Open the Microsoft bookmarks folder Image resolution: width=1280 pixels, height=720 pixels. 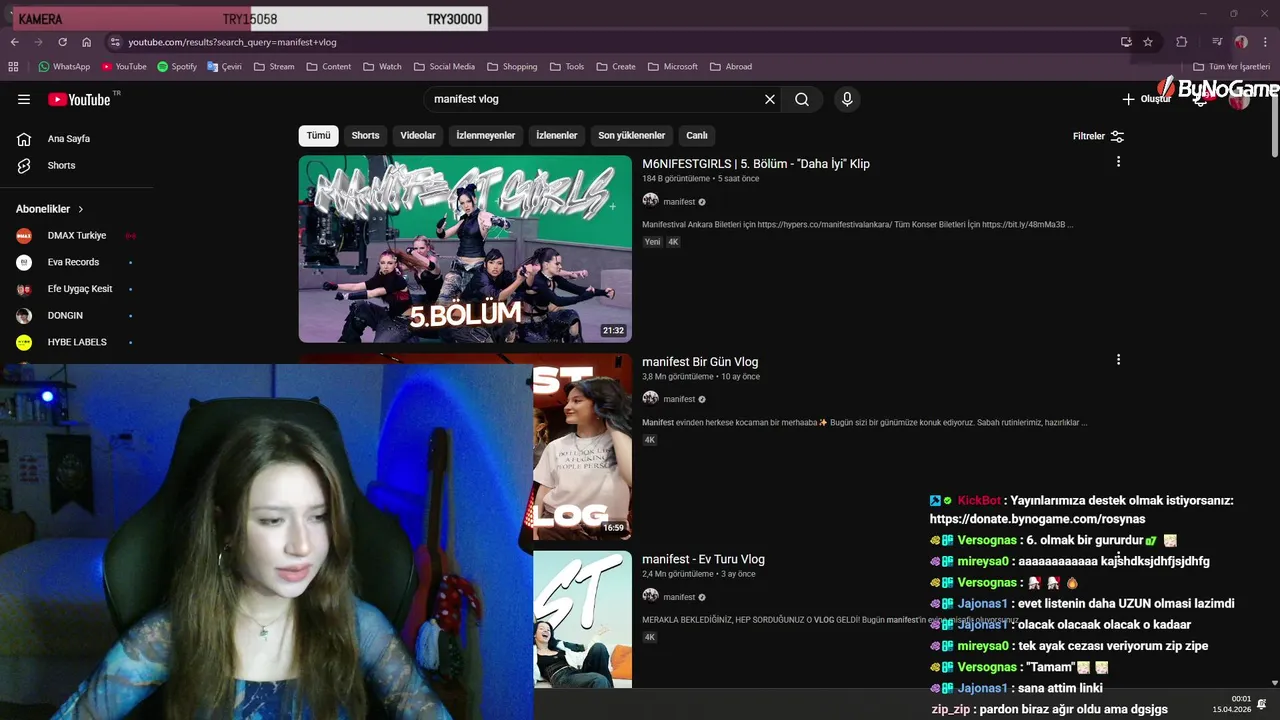tap(672, 67)
